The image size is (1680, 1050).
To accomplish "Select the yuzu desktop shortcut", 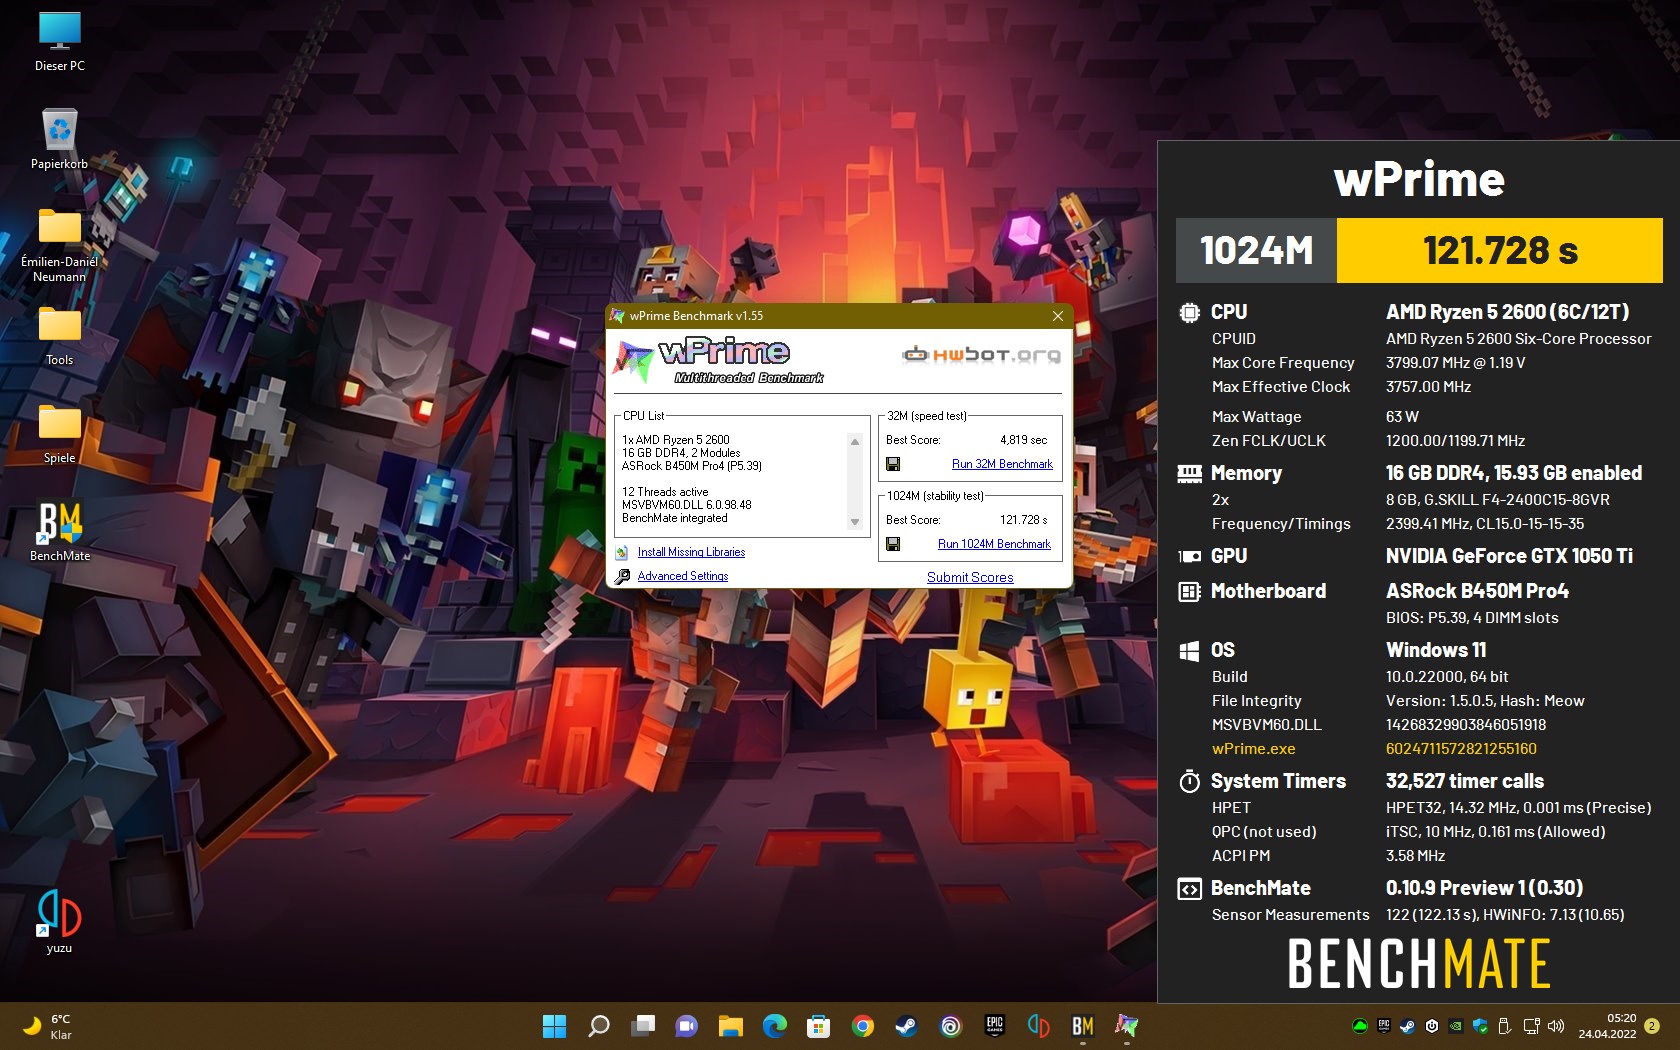I will (59, 921).
